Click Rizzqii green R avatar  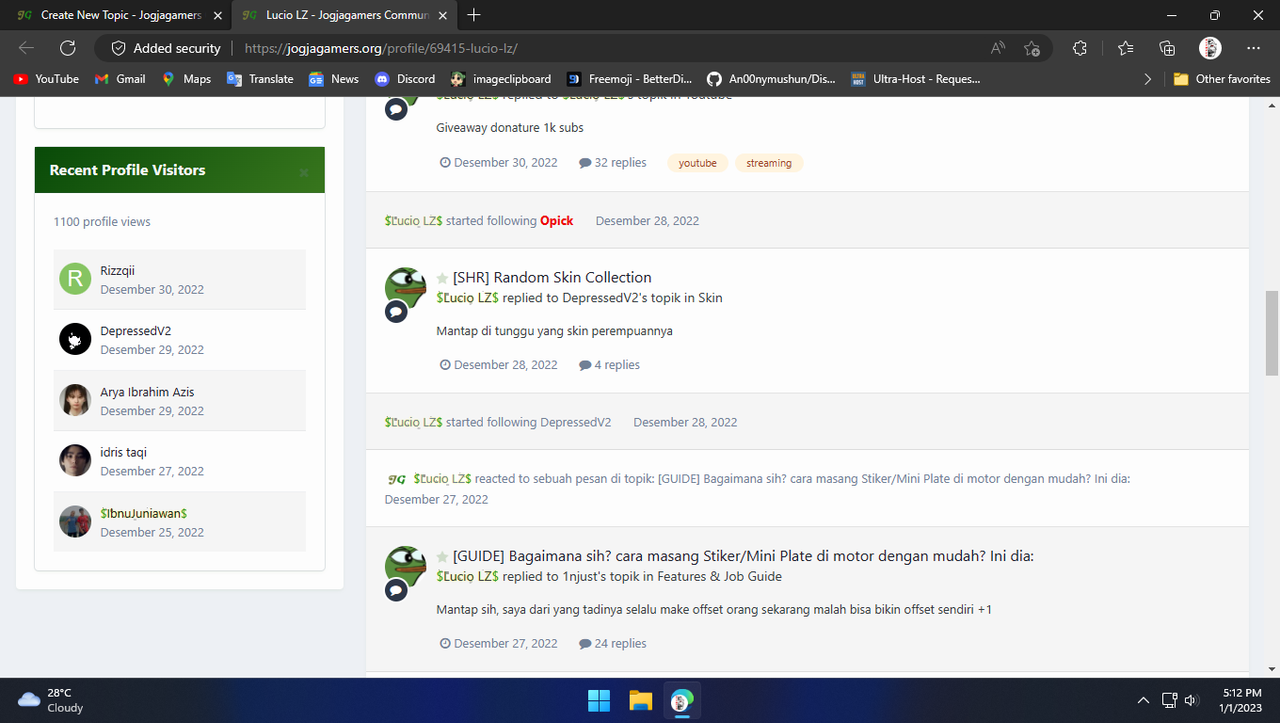pyautogui.click(x=75, y=279)
